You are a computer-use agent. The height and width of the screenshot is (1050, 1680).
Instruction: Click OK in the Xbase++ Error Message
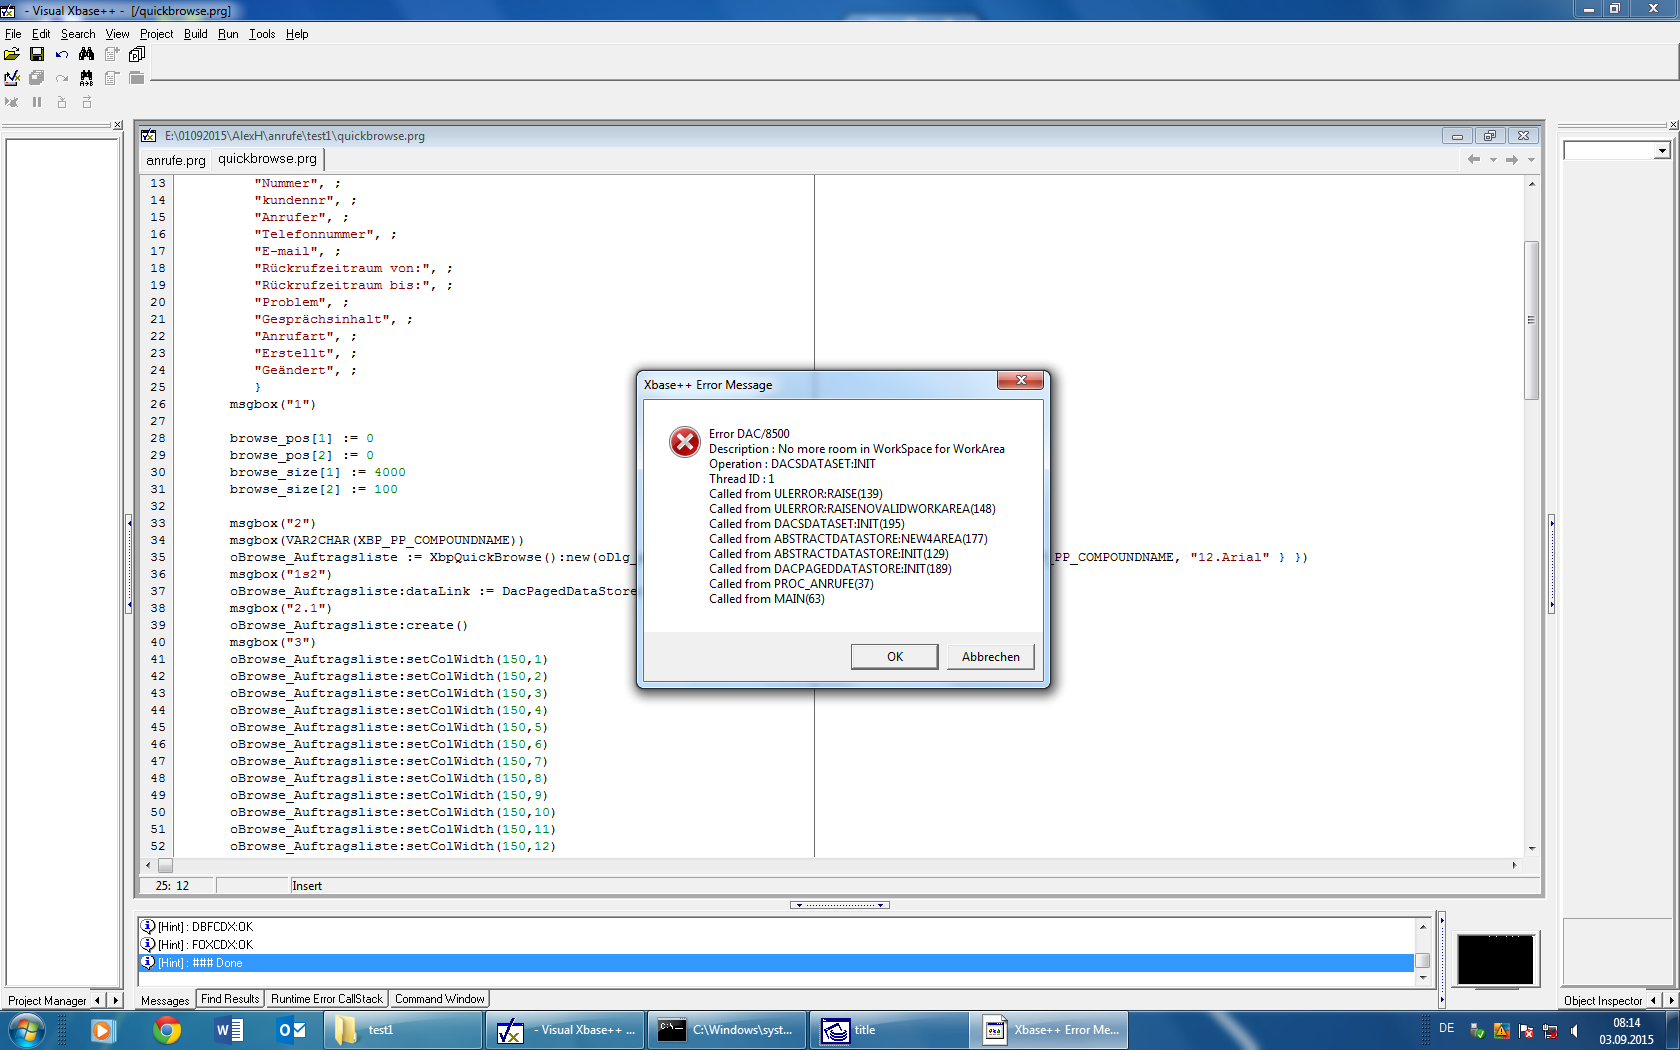pos(895,657)
